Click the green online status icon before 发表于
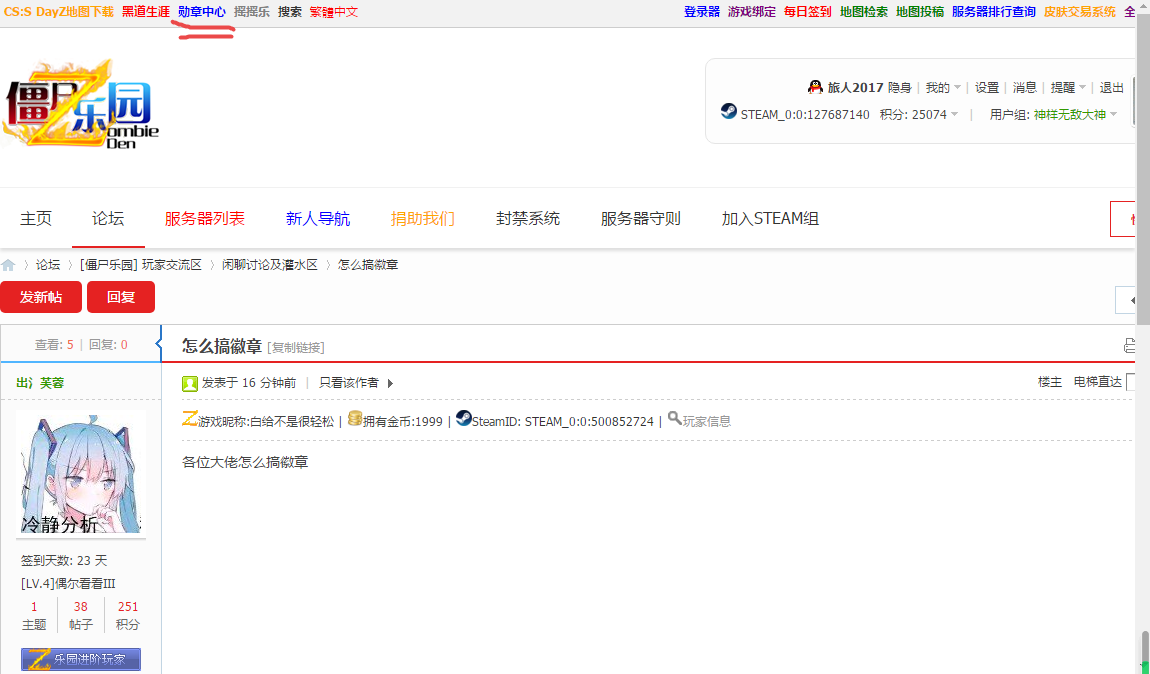The width and height of the screenshot is (1150, 674). pos(189,383)
